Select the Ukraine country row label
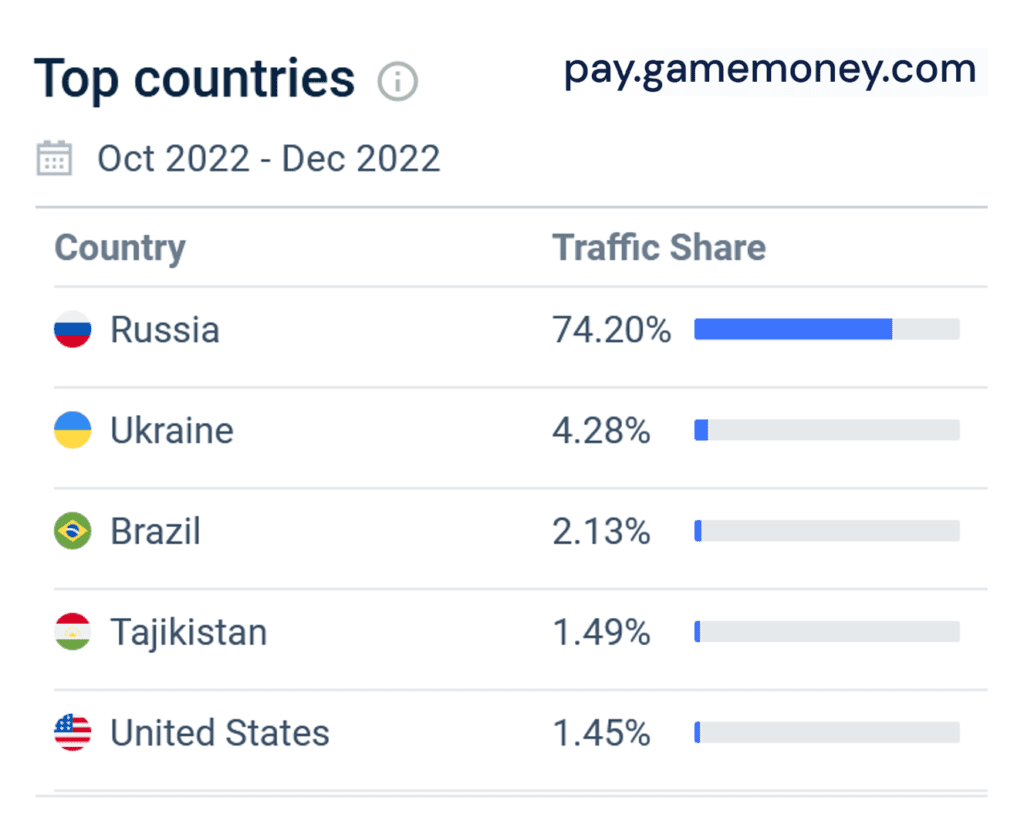The image size is (1024, 838). [172, 430]
